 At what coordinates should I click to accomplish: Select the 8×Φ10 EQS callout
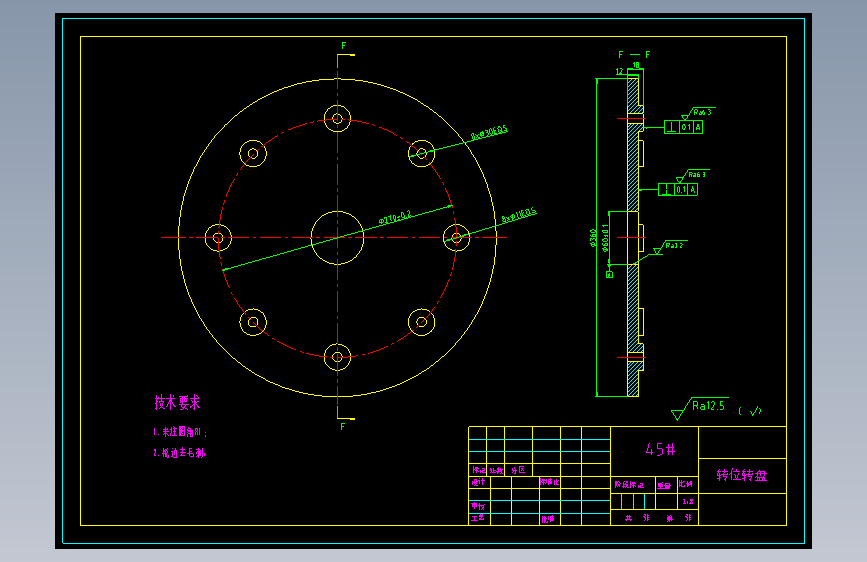519,215
